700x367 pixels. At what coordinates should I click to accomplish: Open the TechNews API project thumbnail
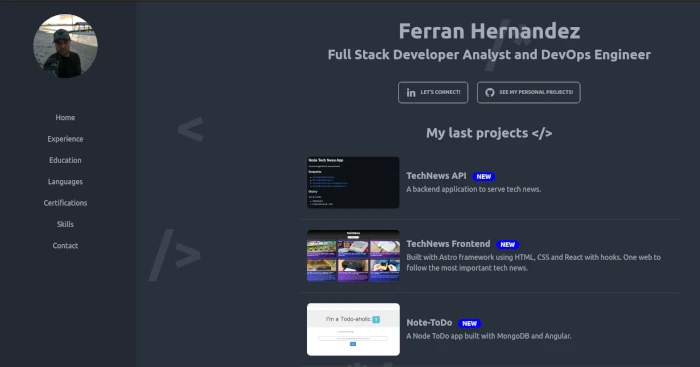click(353, 182)
